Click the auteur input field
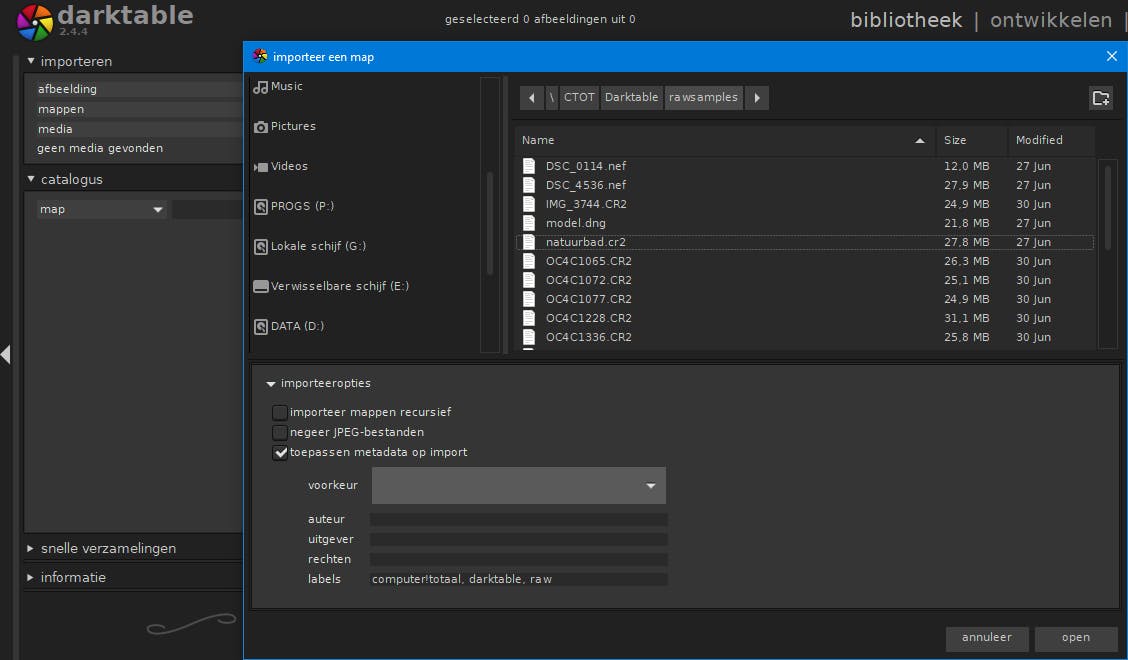Screen dimensions: 1128x660 tap(518, 520)
